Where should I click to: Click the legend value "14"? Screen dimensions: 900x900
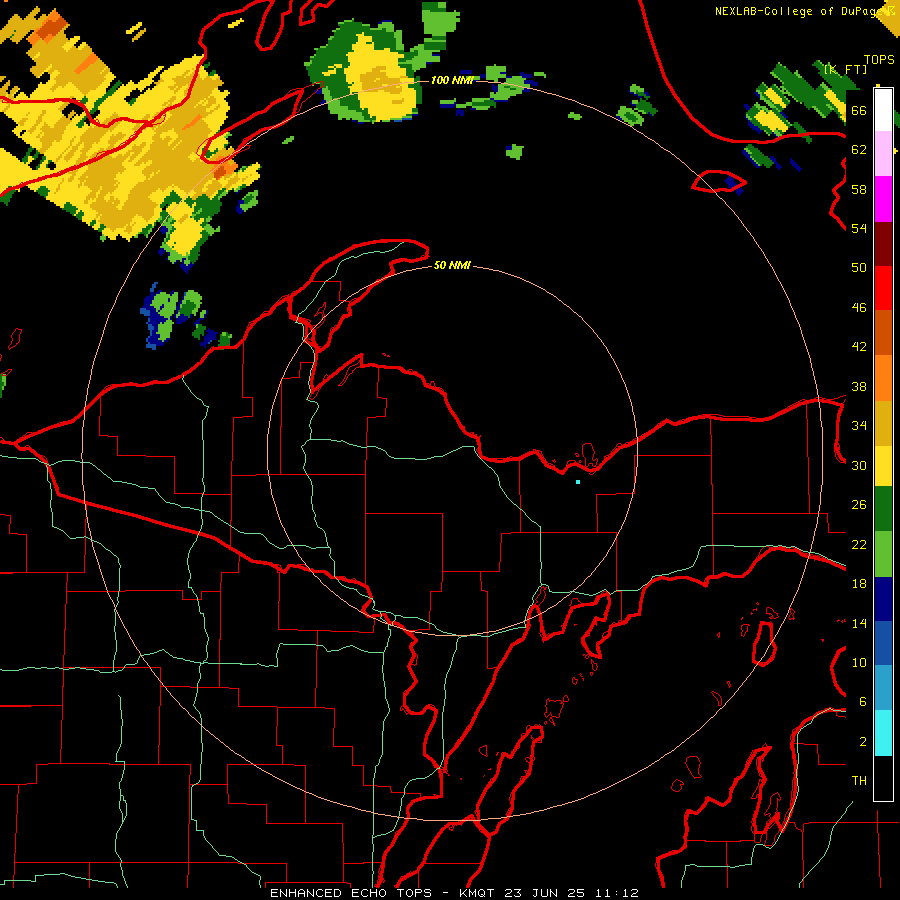point(859,623)
